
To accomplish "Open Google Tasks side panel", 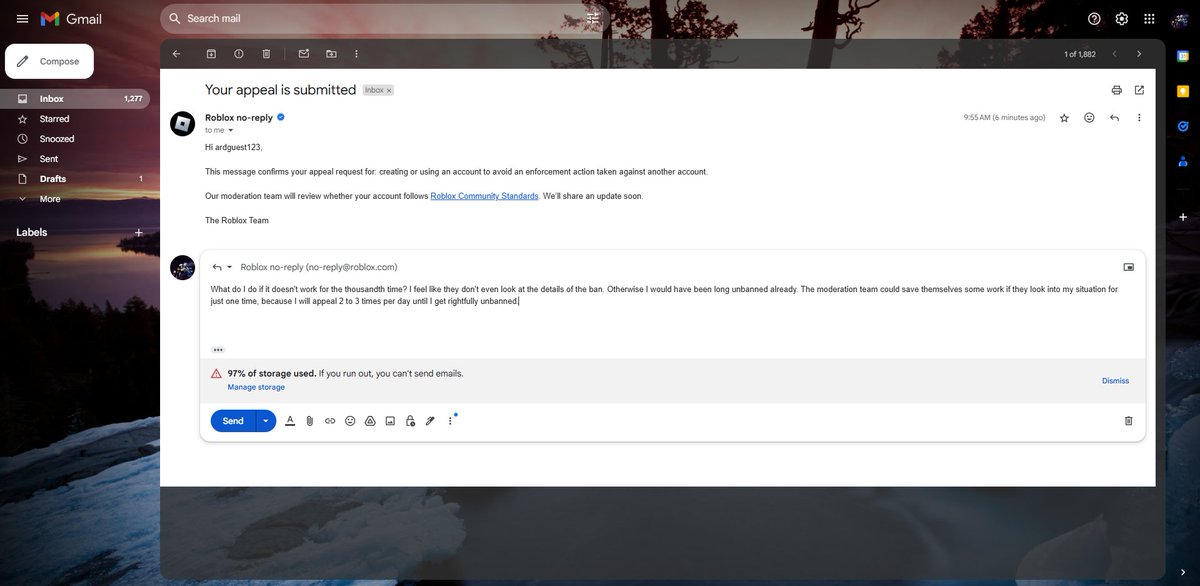I will pyautogui.click(x=1182, y=126).
